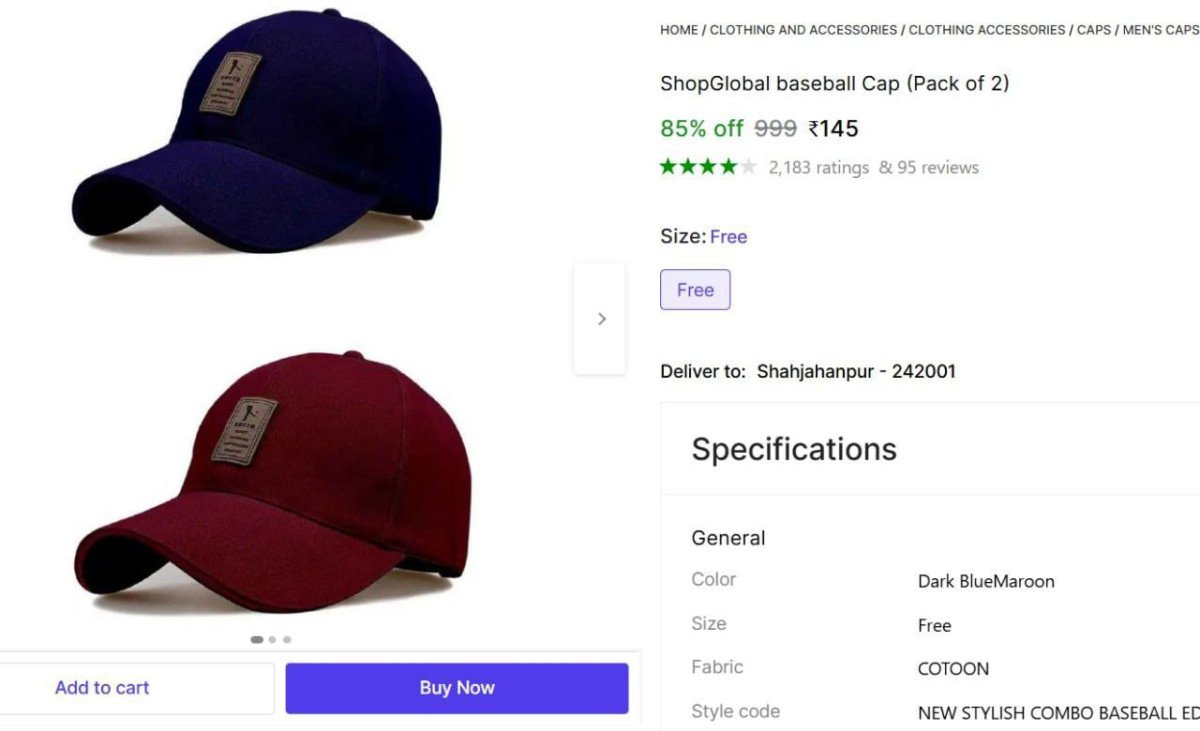Add the cap pack to cart
Viewport: 1200px width, 731px height.
(x=102, y=688)
